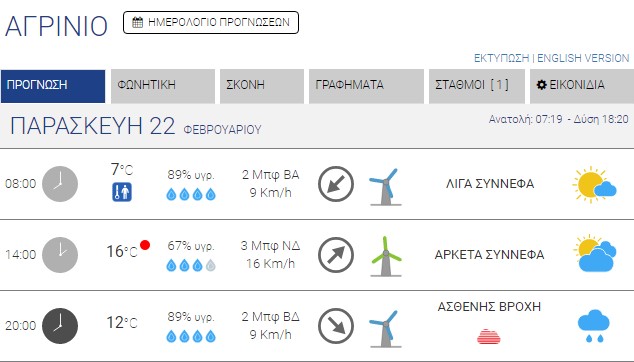Select the ΠΡΟΓΝΩΣΗ tab
The height and width of the screenshot is (362, 634).
(53, 86)
